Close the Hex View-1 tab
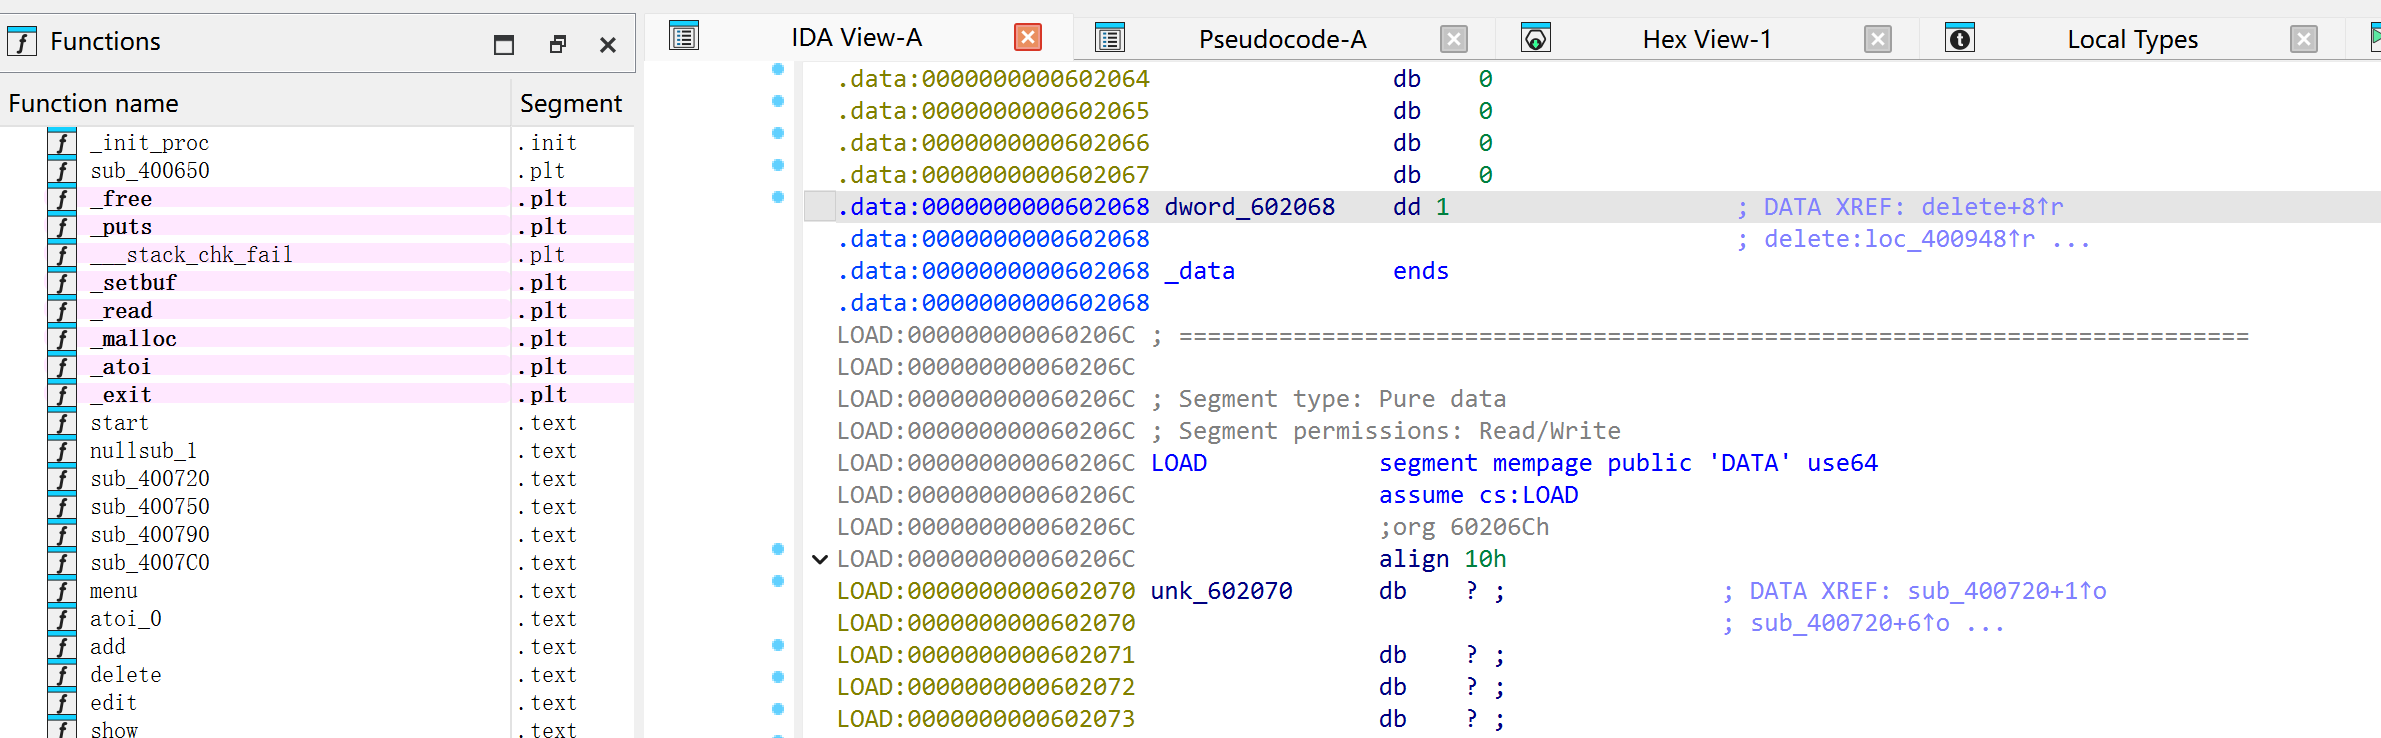Screen dimensions: 2381x738 tap(1878, 39)
